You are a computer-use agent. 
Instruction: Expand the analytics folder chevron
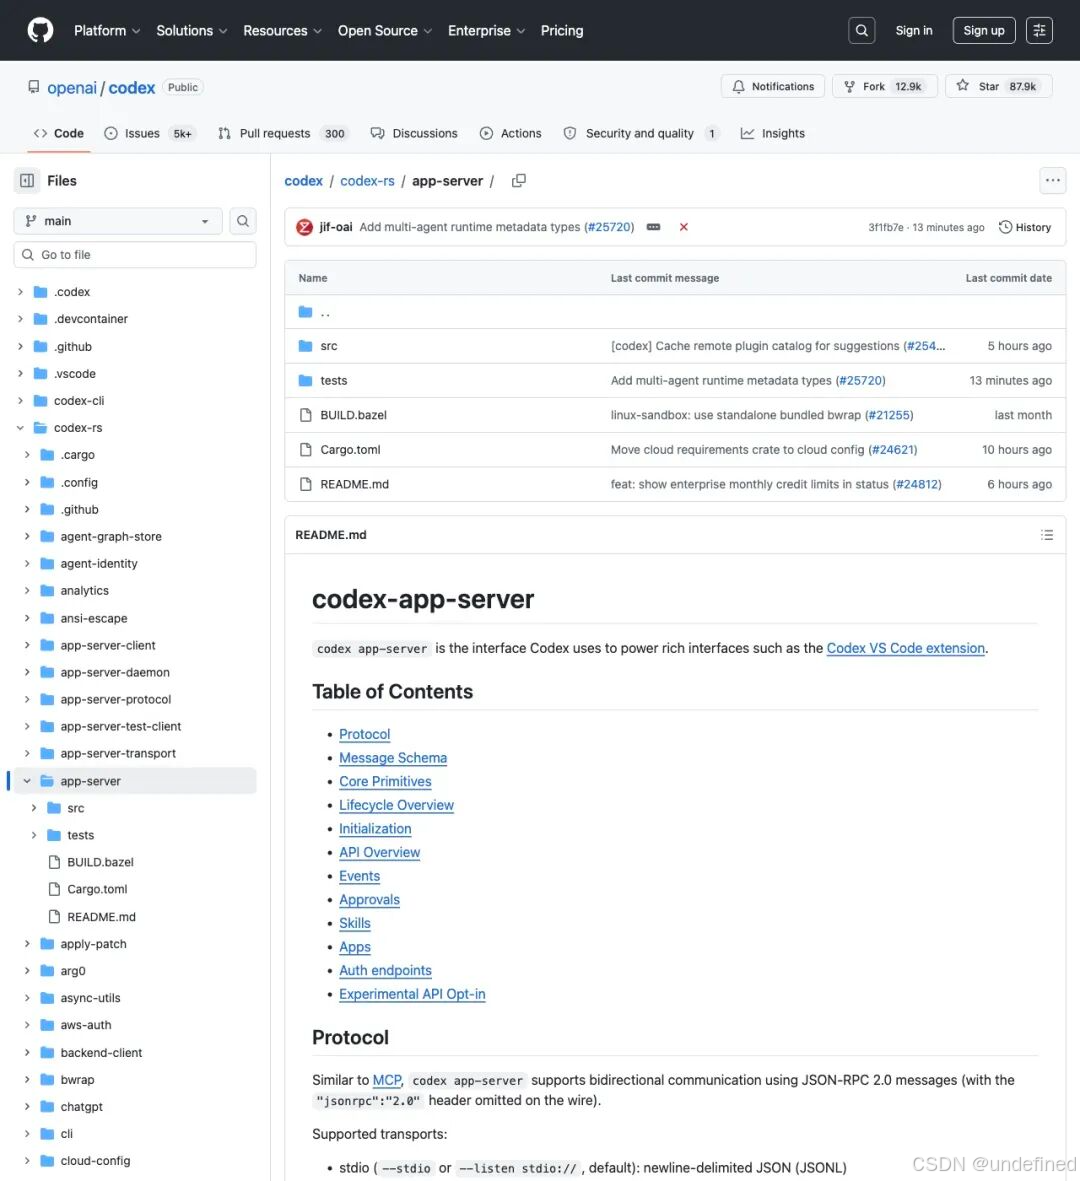click(27, 590)
